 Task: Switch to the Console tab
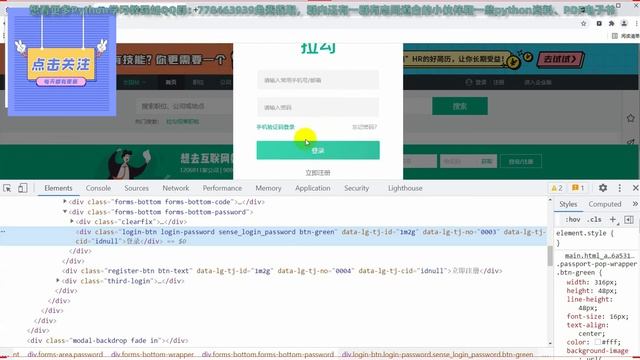pyautogui.click(x=98, y=188)
